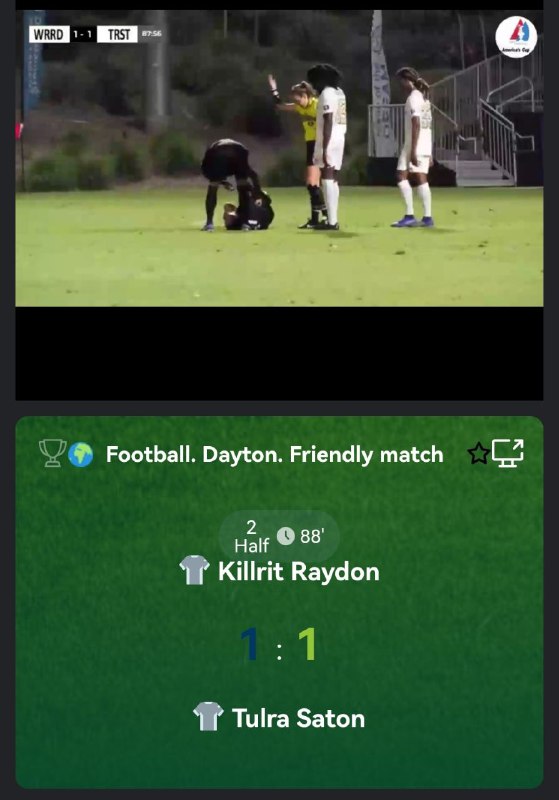
Task: Click the 87:56 timer in video overlay
Action: 151,34
